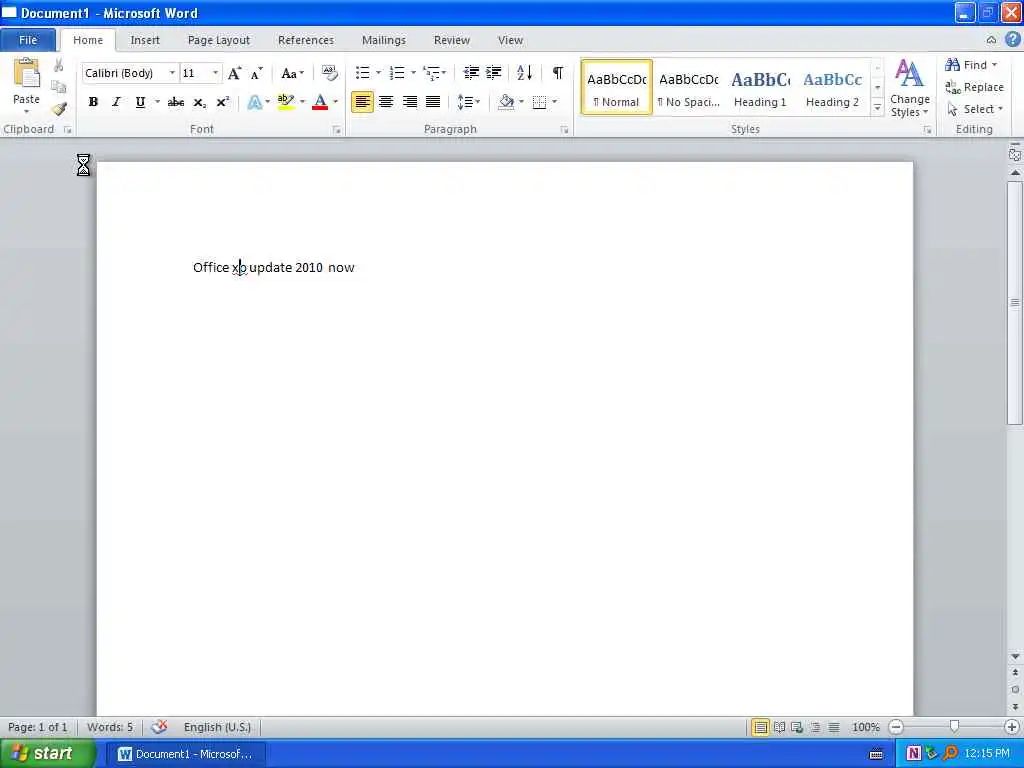
Task: Open the Font dialog launcher
Action: 336,130
